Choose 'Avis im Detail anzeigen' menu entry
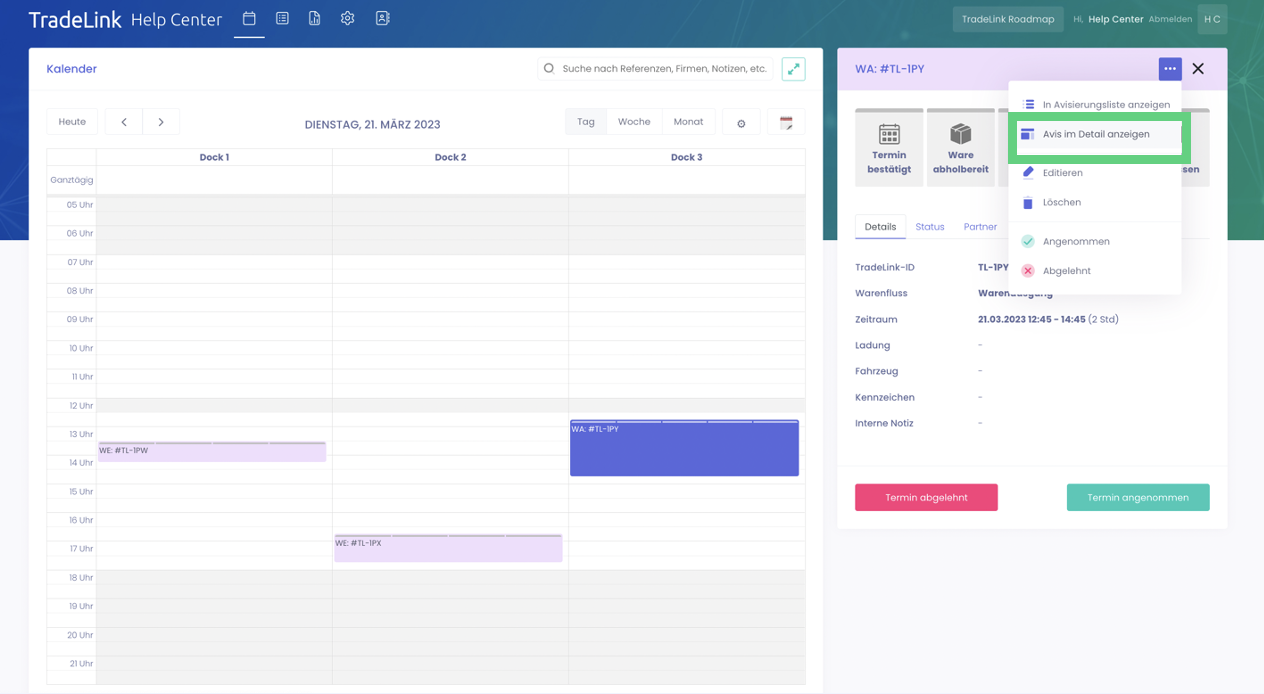1264x694 pixels. tap(1096, 134)
